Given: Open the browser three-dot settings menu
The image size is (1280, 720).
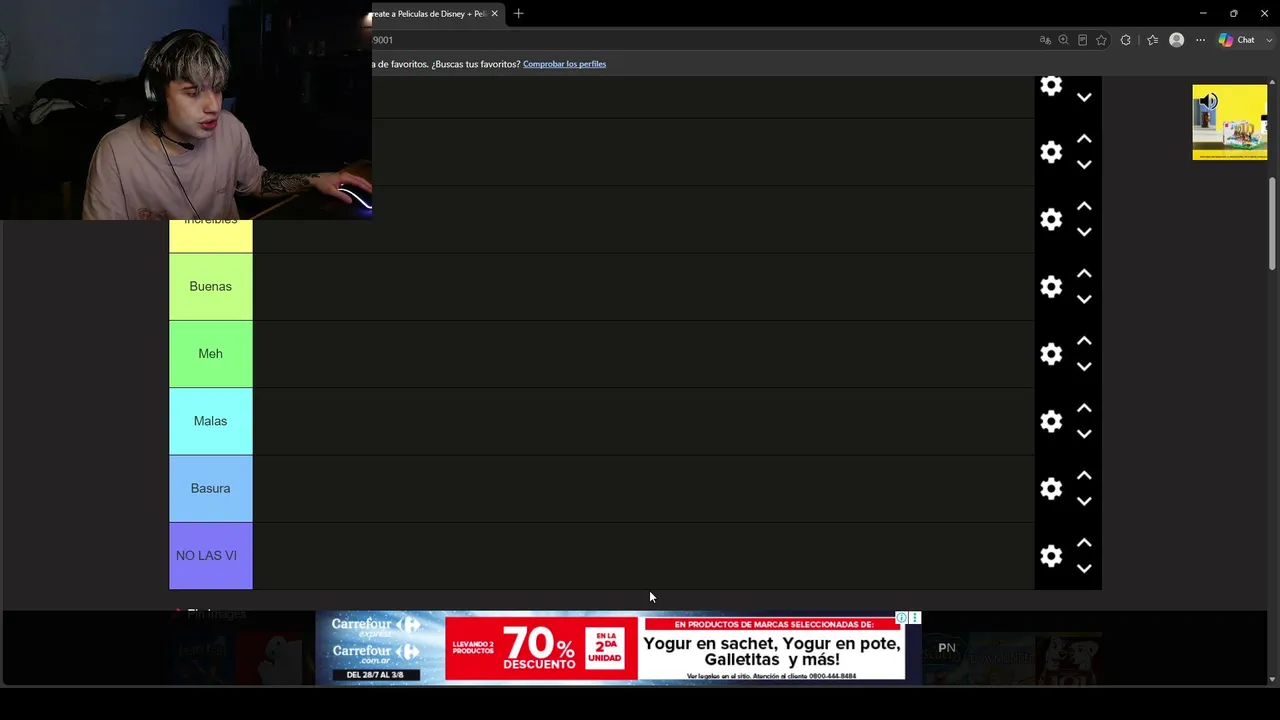Looking at the screenshot, I should [1200, 40].
